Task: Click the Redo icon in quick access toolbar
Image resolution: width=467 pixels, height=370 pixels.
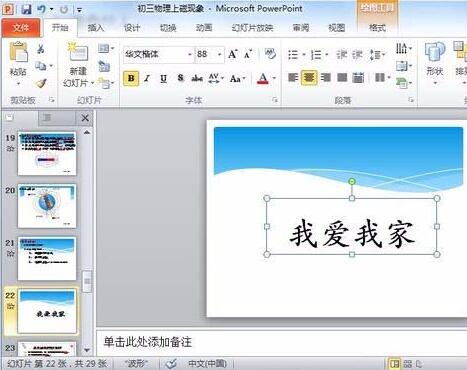Action: click(63, 9)
